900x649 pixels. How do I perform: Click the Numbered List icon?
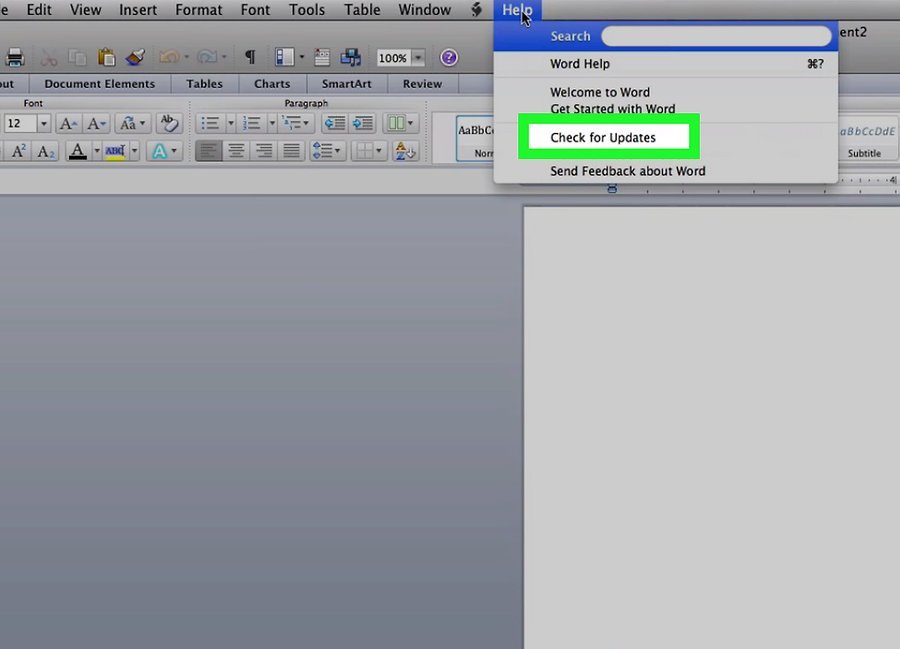251,123
